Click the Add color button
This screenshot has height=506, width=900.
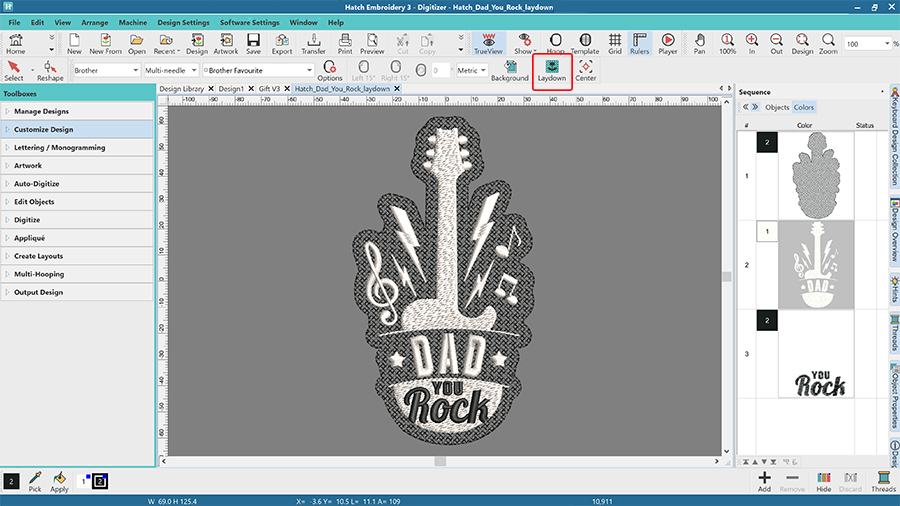point(764,481)
